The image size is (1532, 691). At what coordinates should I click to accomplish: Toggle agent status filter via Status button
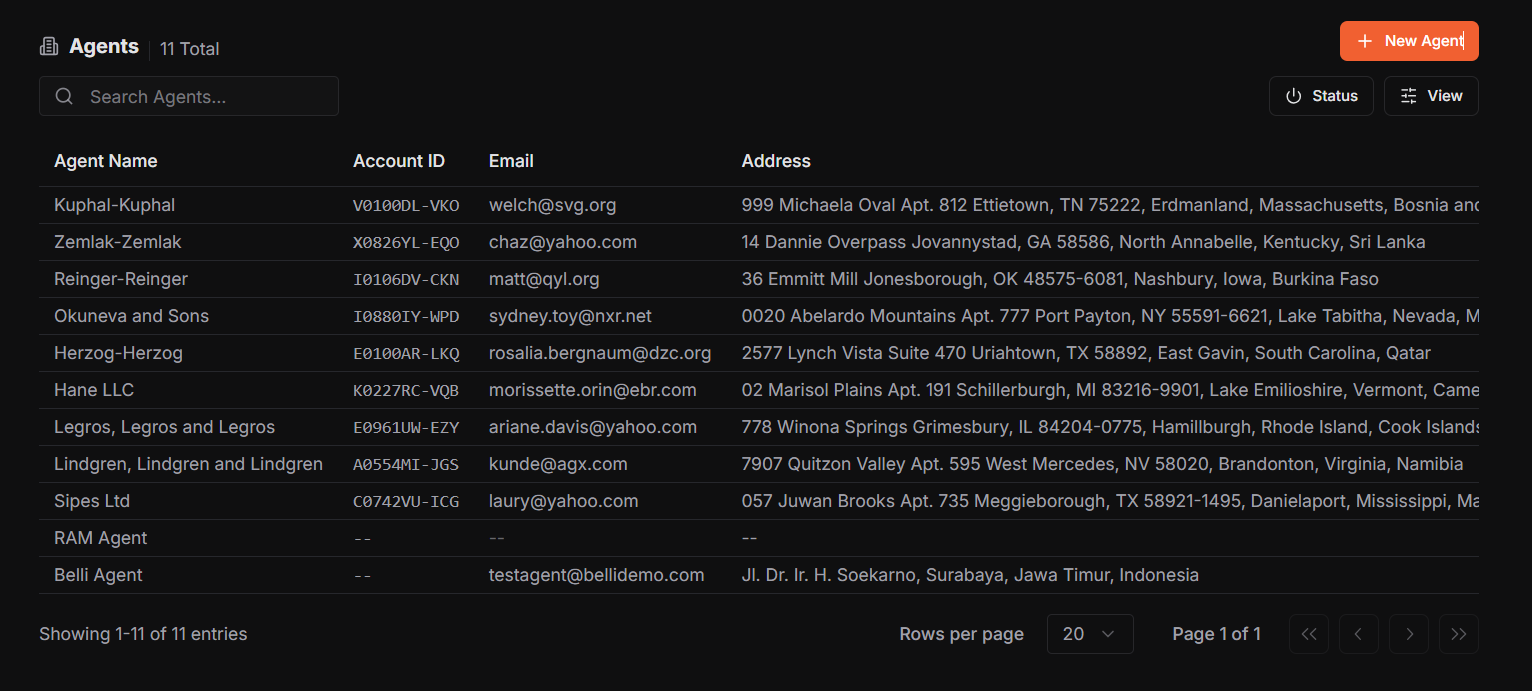tap(1321, 95)
